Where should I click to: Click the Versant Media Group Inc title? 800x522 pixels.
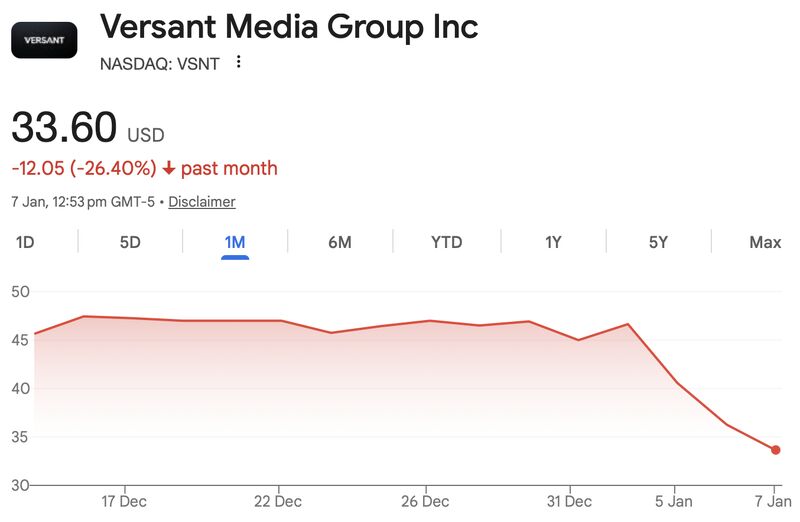(x=289, y=26)
